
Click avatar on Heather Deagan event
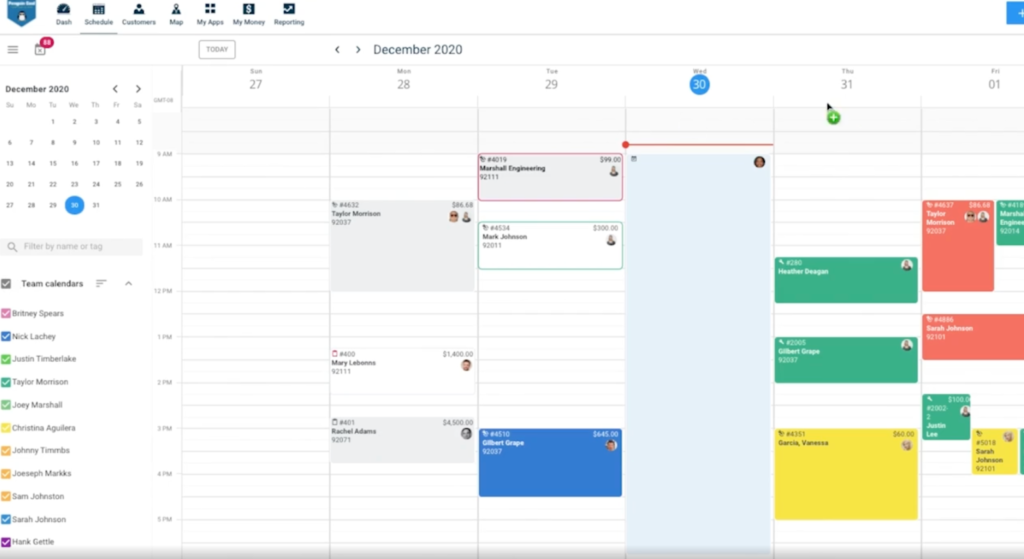click(906, 265)
